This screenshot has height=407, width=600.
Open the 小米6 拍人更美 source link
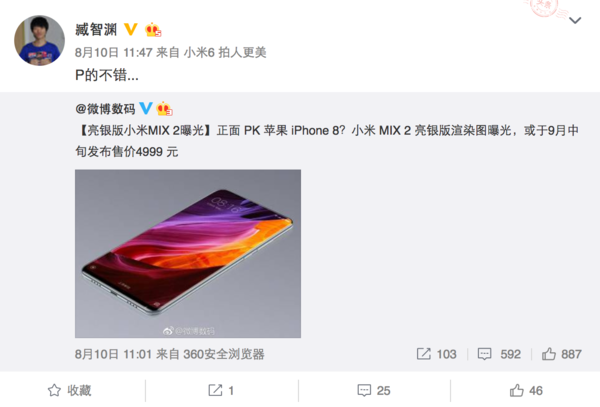[225, 52]
